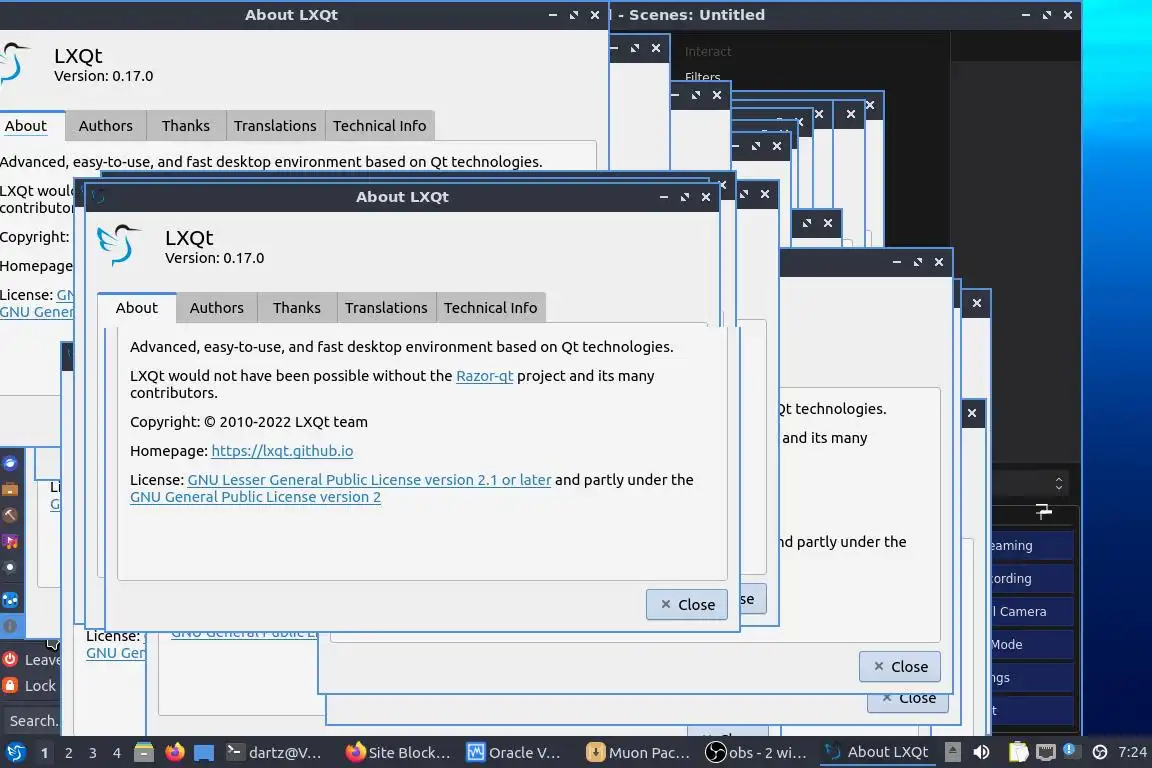This screenshot has width=1152, height=768.
Task: Click the clock showing 7:24
Action: pyautogui.click(x=1132, y=752)
